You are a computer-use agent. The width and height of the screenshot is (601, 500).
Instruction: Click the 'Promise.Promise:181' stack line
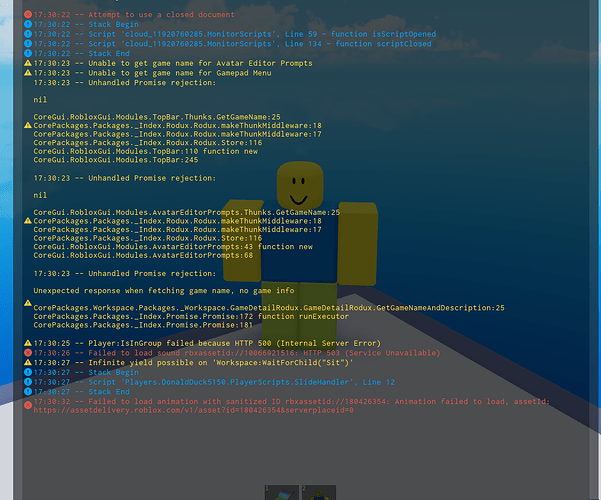tap(143, 325)
